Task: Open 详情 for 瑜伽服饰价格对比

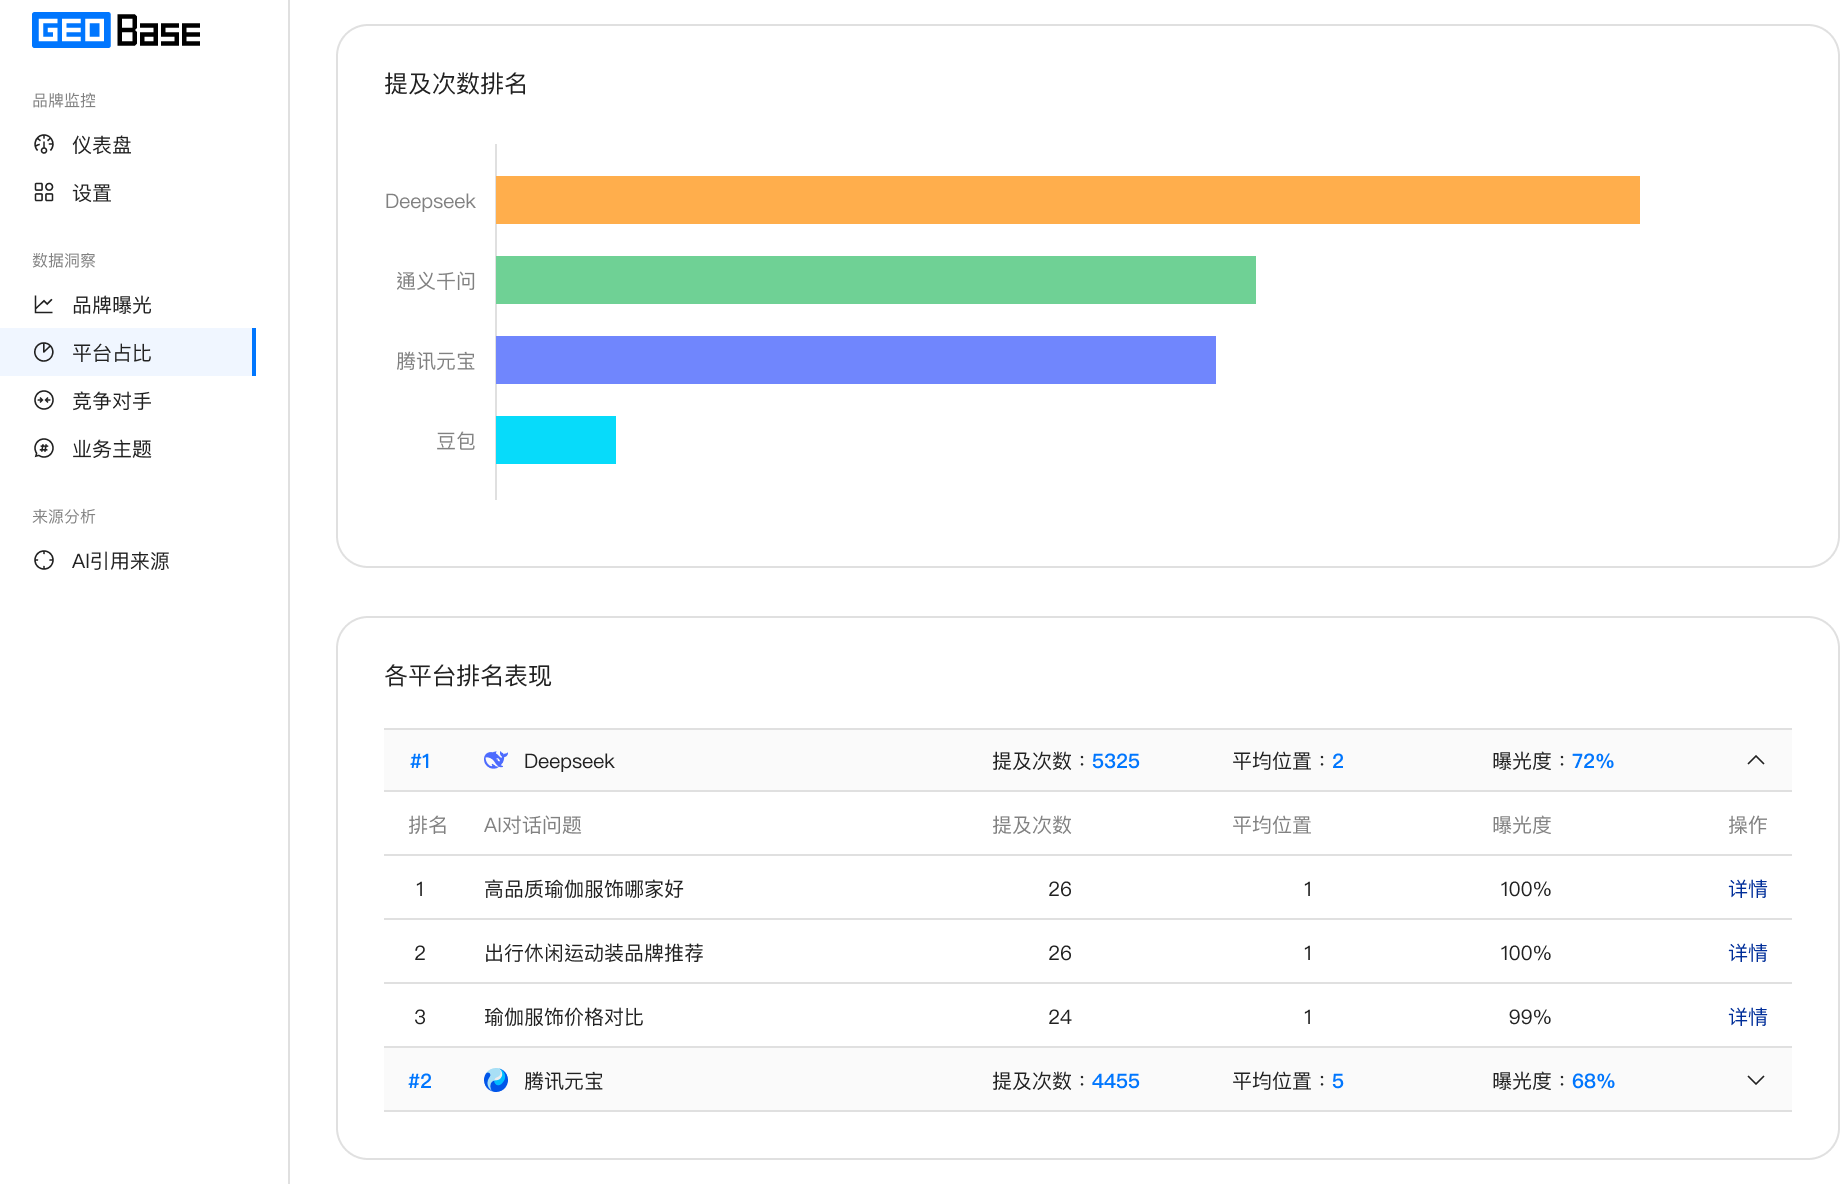Action: 1748,1016
